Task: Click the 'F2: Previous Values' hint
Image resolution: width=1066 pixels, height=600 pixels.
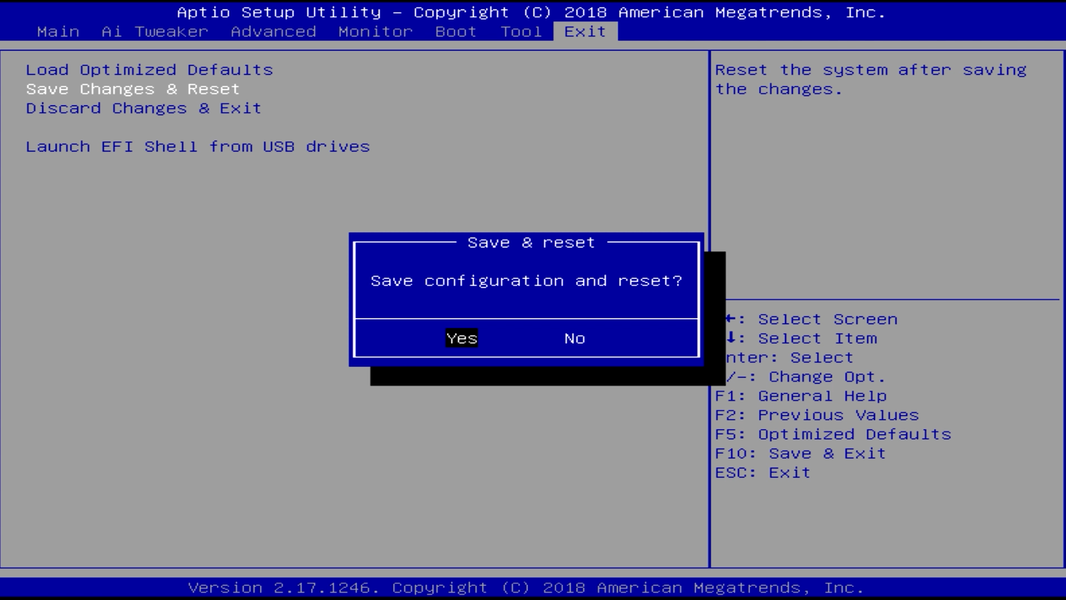Action: [817, 415]
